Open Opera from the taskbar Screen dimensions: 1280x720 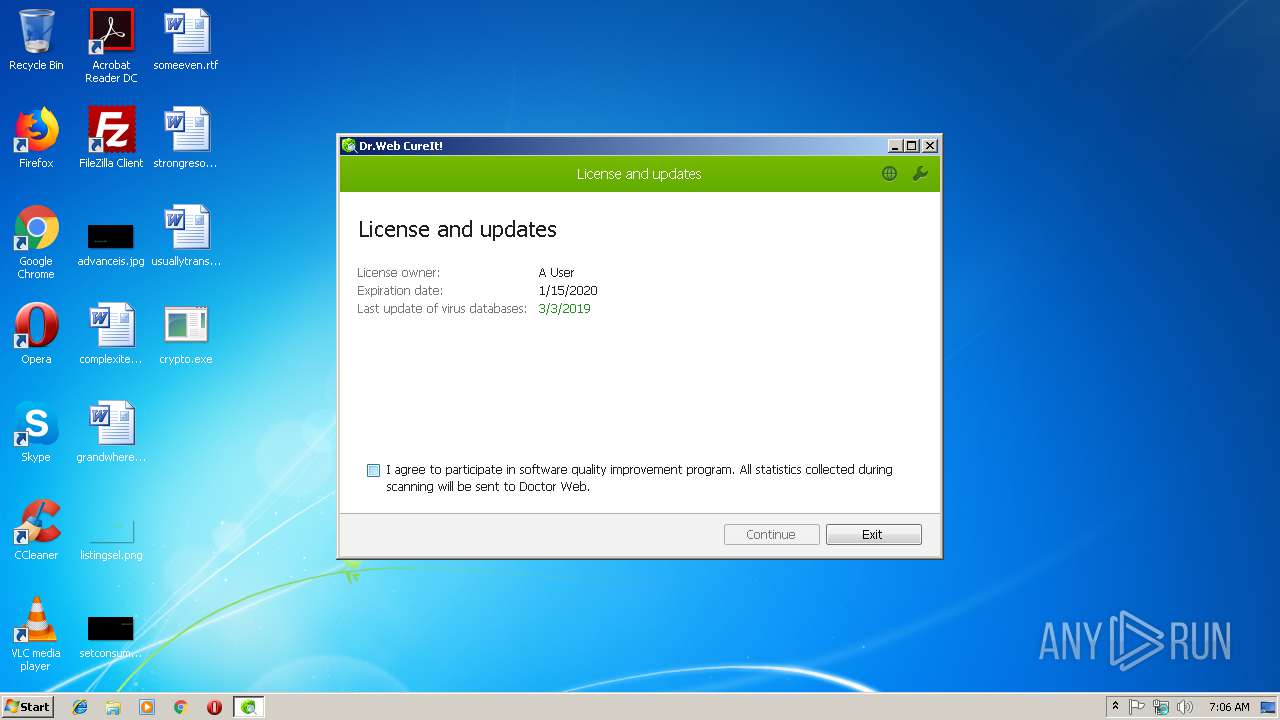[x=214, y=707]
